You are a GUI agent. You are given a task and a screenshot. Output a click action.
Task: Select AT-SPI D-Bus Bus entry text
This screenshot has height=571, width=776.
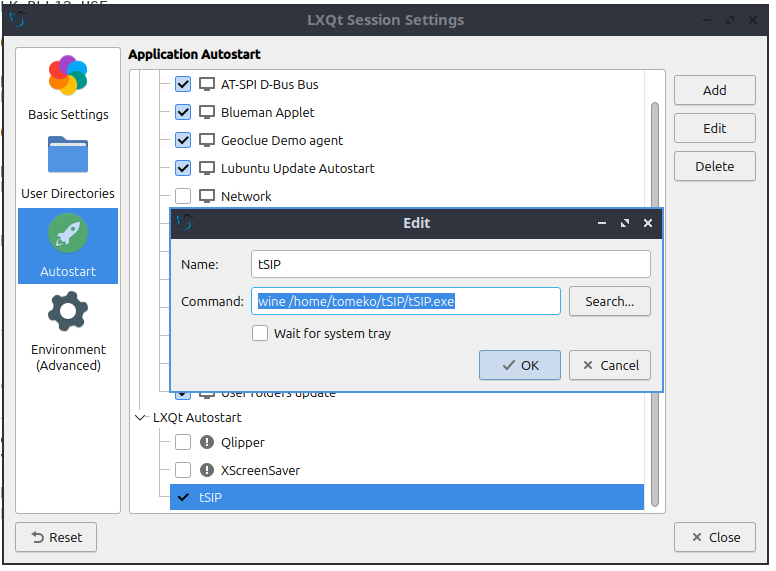(270, 85)
